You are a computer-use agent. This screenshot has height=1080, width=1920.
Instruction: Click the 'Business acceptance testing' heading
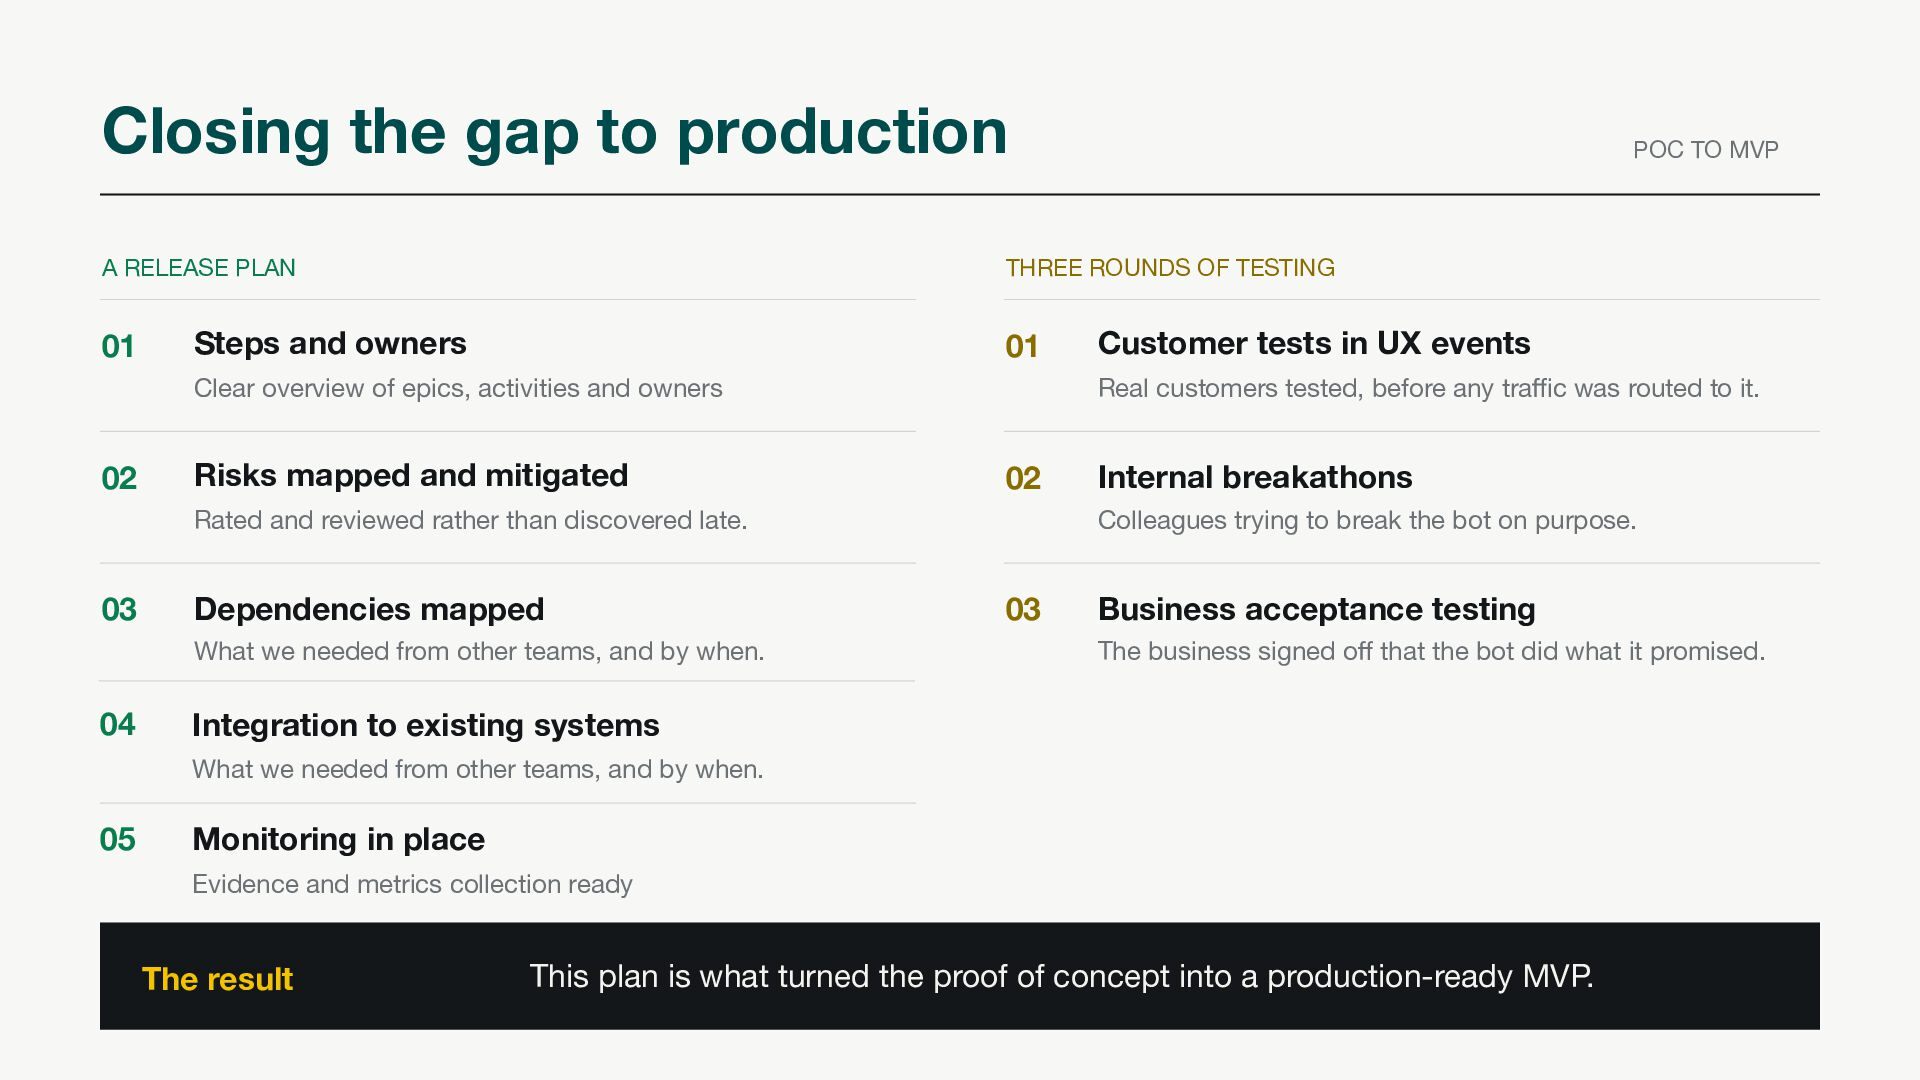pos(1317,609)
